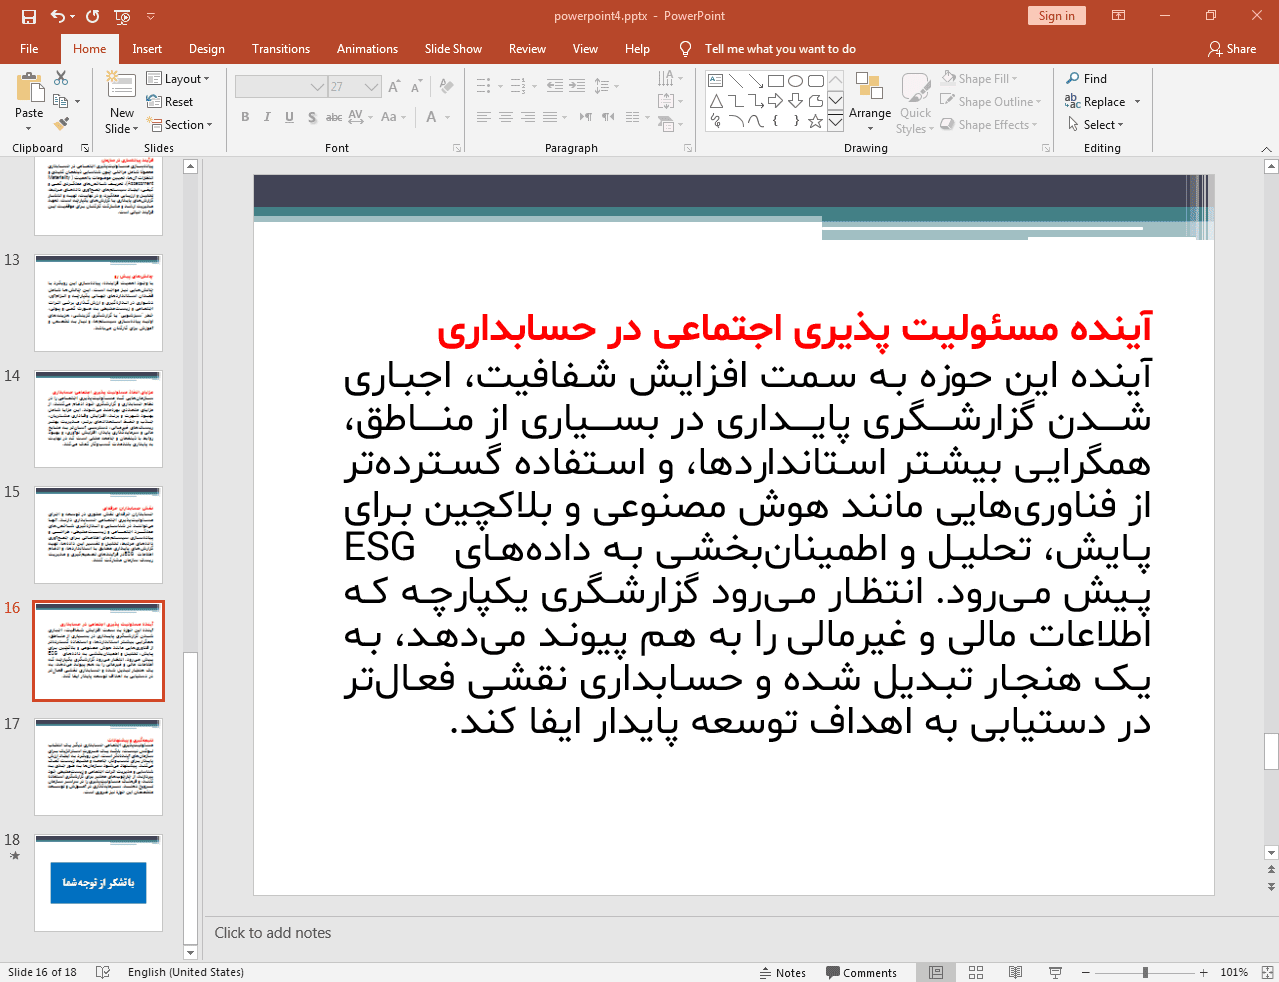The image size is (1279, 982).
Task: Expand the shapes gallery More button
Action: click(835, 121)
